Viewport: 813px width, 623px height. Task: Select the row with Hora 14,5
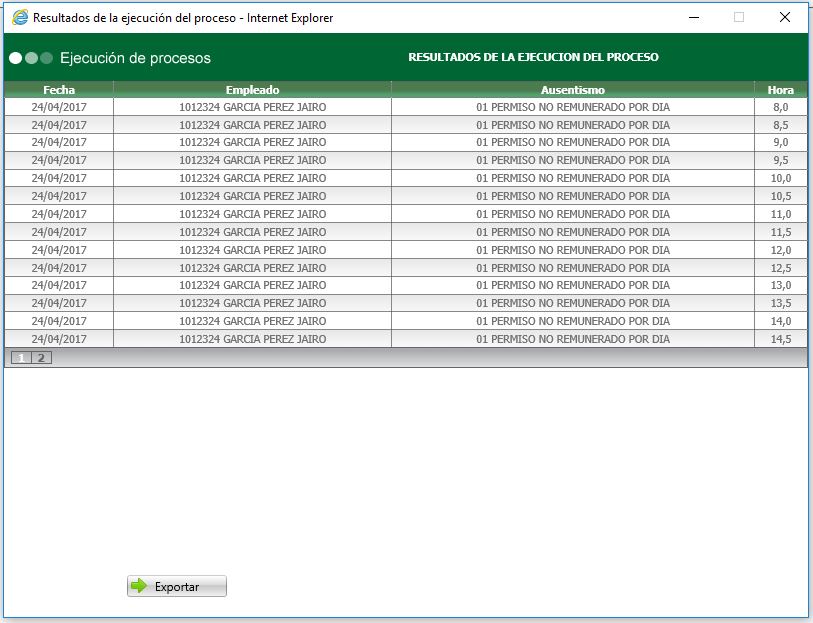pyautogui.click(x=400, y=340)
